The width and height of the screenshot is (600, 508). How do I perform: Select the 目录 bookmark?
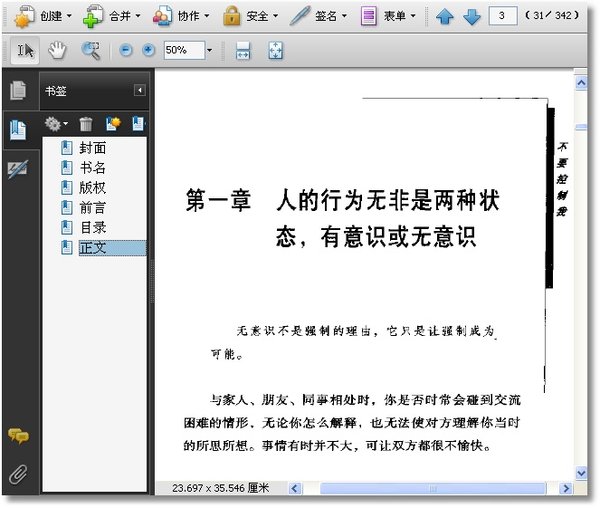click(x=93, y=227)
